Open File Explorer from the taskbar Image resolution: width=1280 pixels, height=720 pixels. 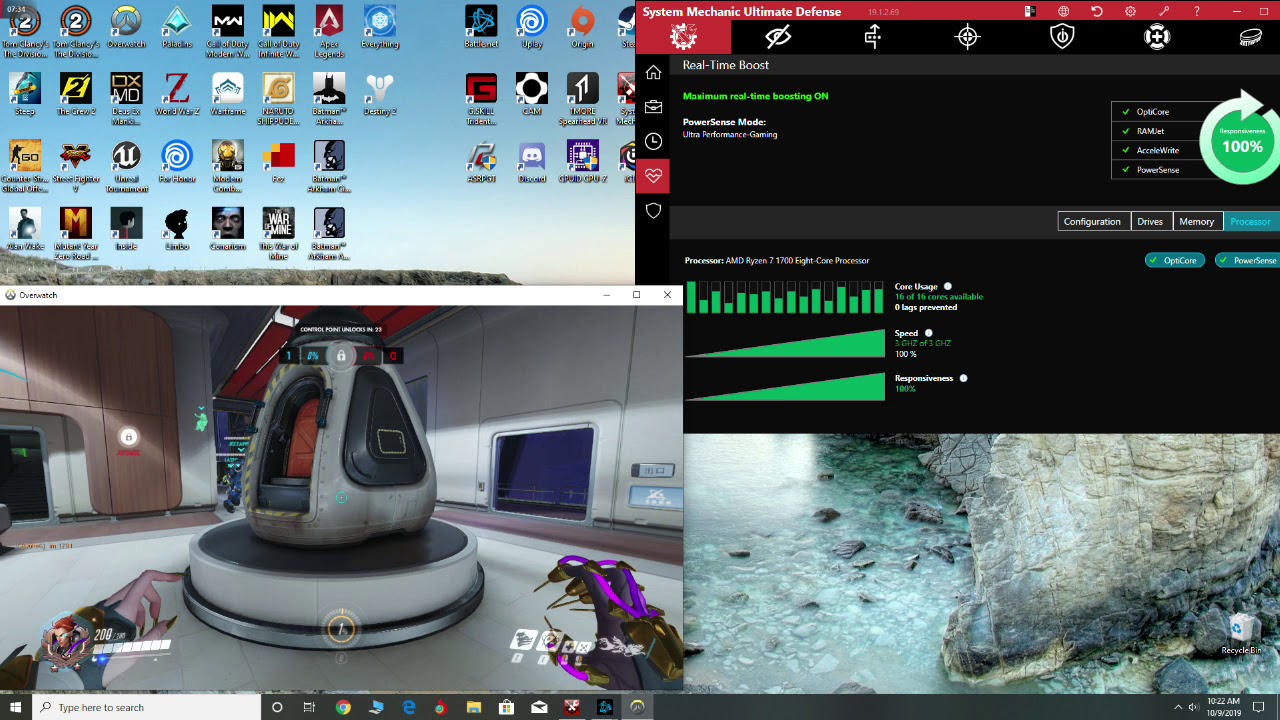[474, 707]
